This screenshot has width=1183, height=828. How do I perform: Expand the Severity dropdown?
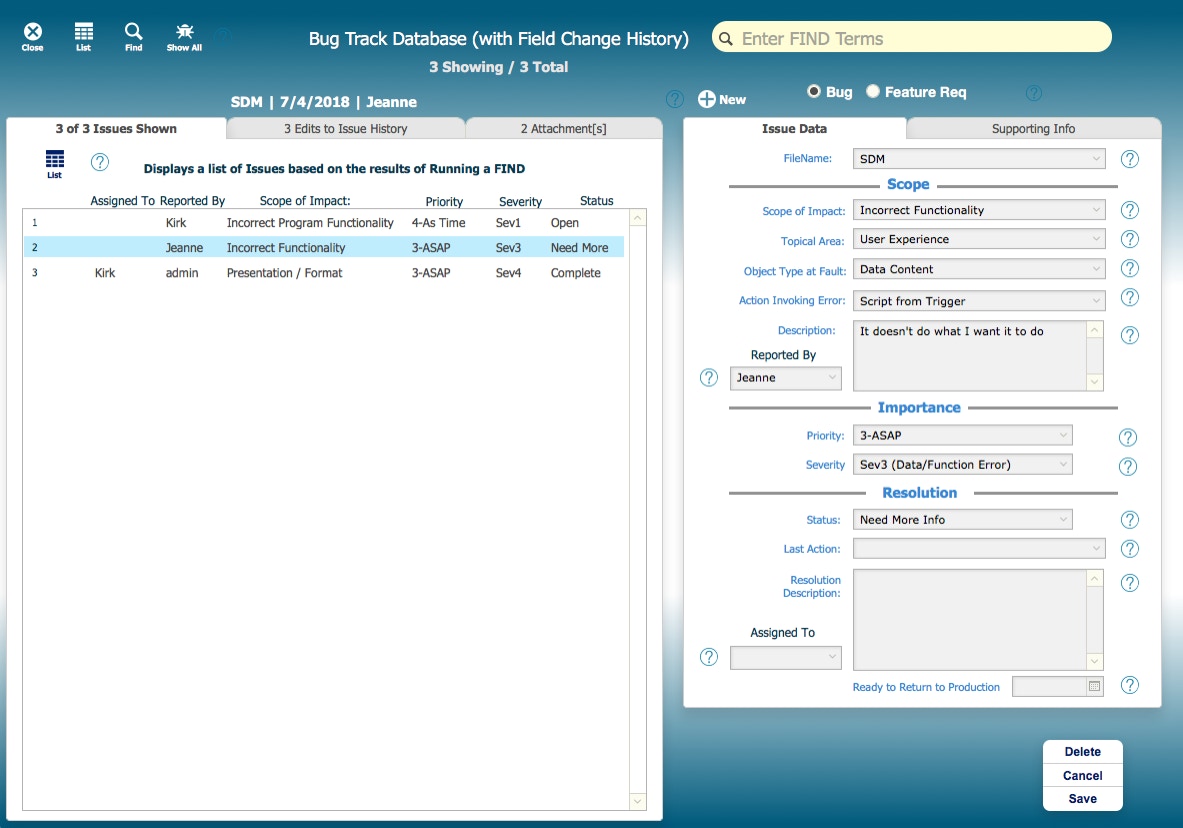point(964,464)
